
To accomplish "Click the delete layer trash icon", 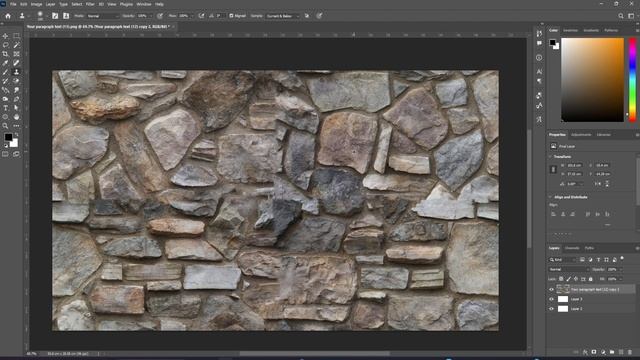I will click(x=630, y=352).
